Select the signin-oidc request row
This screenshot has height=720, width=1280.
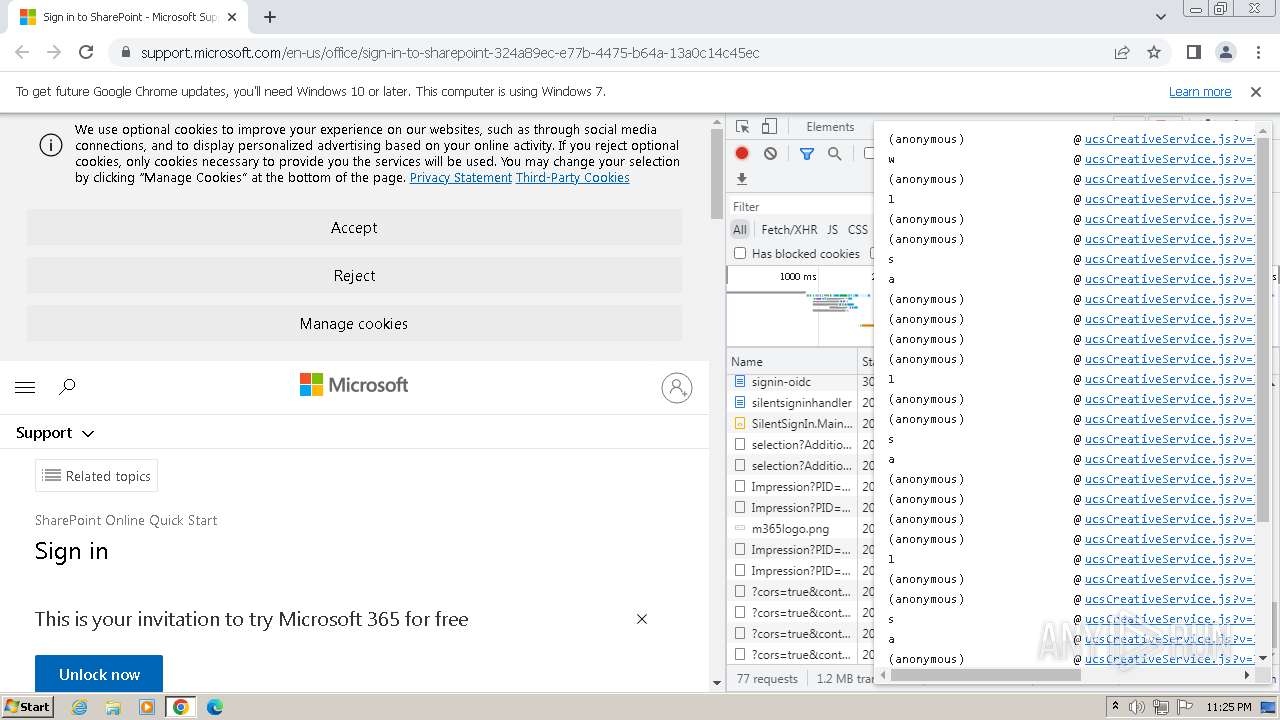tap(792, 381)
